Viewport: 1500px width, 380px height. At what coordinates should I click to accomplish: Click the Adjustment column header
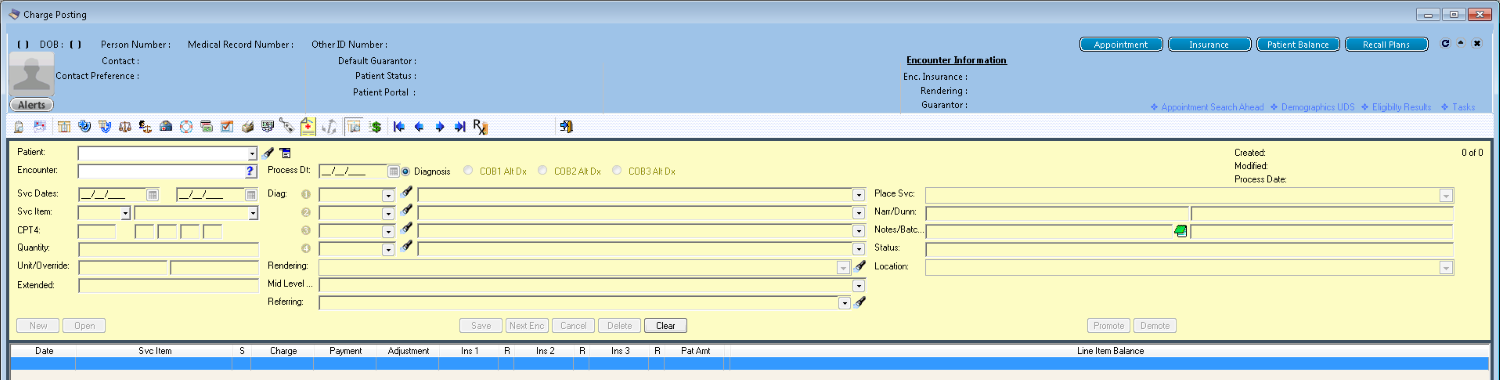407,351
